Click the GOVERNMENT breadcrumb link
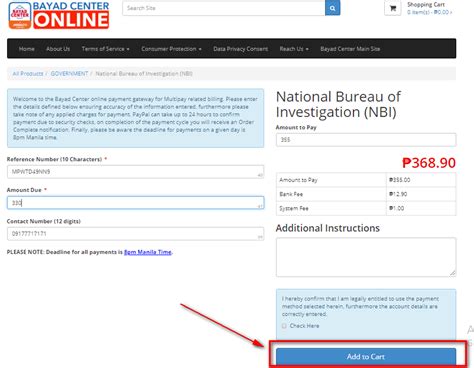The image size is (474, 368). coord(69,73)
